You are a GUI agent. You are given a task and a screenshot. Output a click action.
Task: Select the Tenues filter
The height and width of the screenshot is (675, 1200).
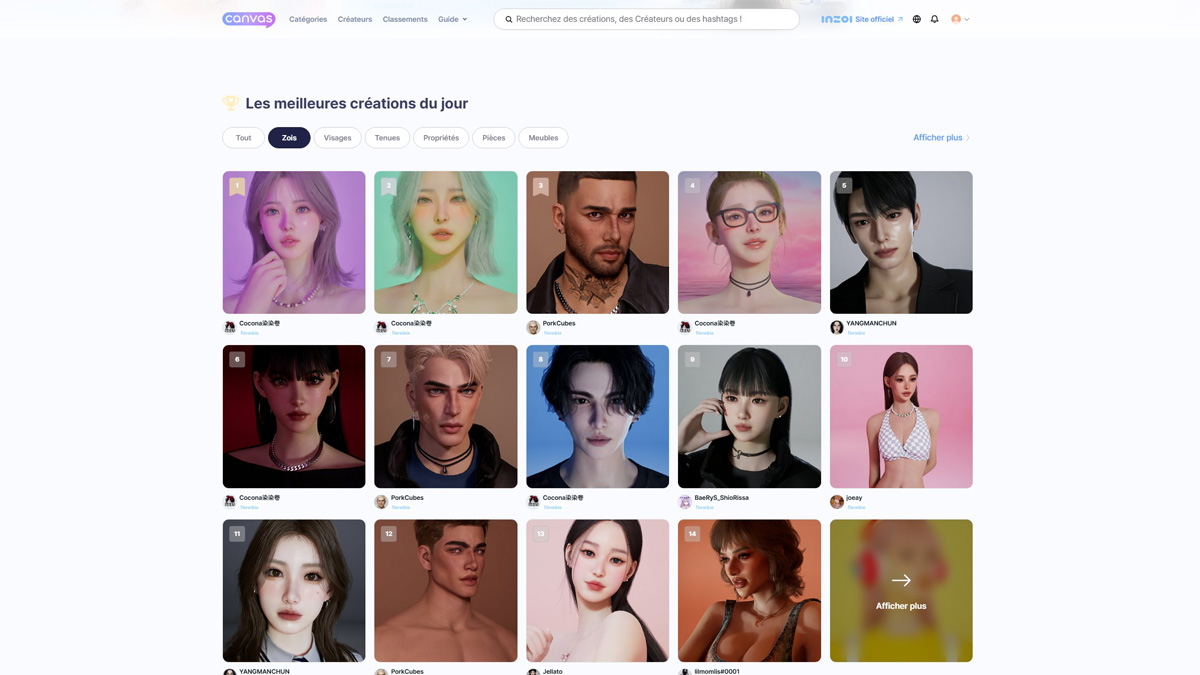(387, 138)
